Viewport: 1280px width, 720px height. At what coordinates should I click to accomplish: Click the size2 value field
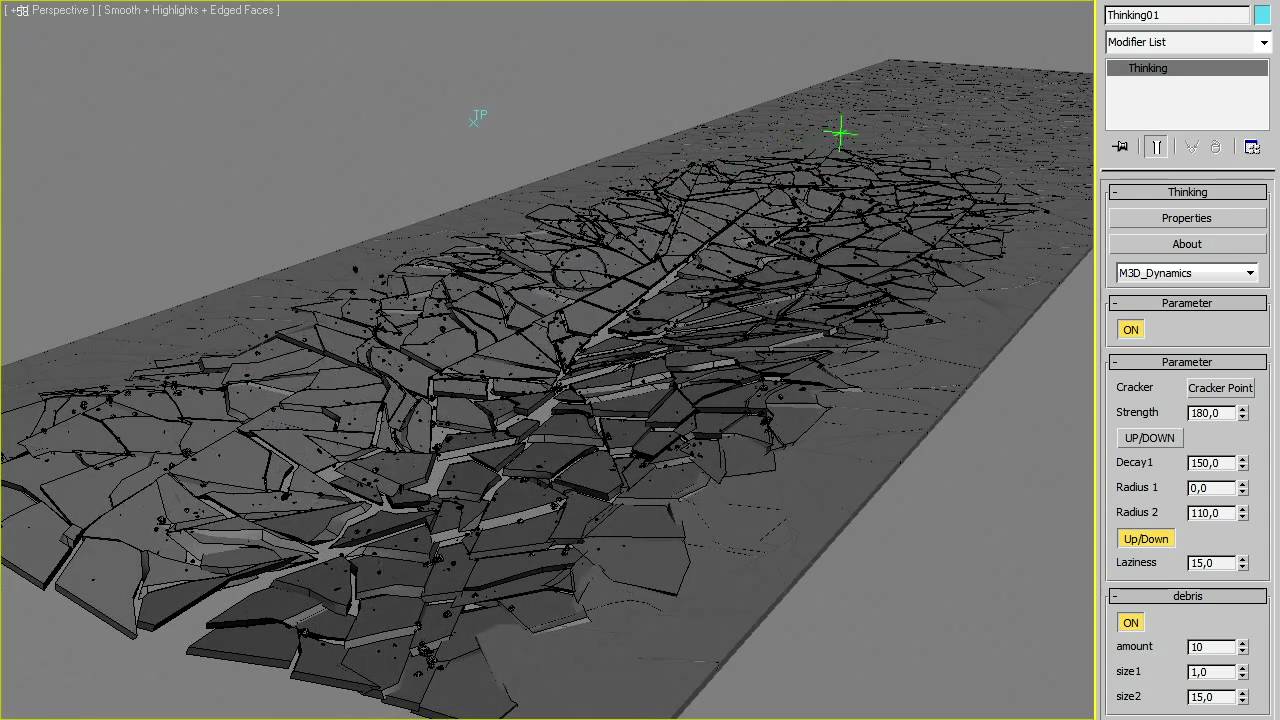[x=1211, y=697]
